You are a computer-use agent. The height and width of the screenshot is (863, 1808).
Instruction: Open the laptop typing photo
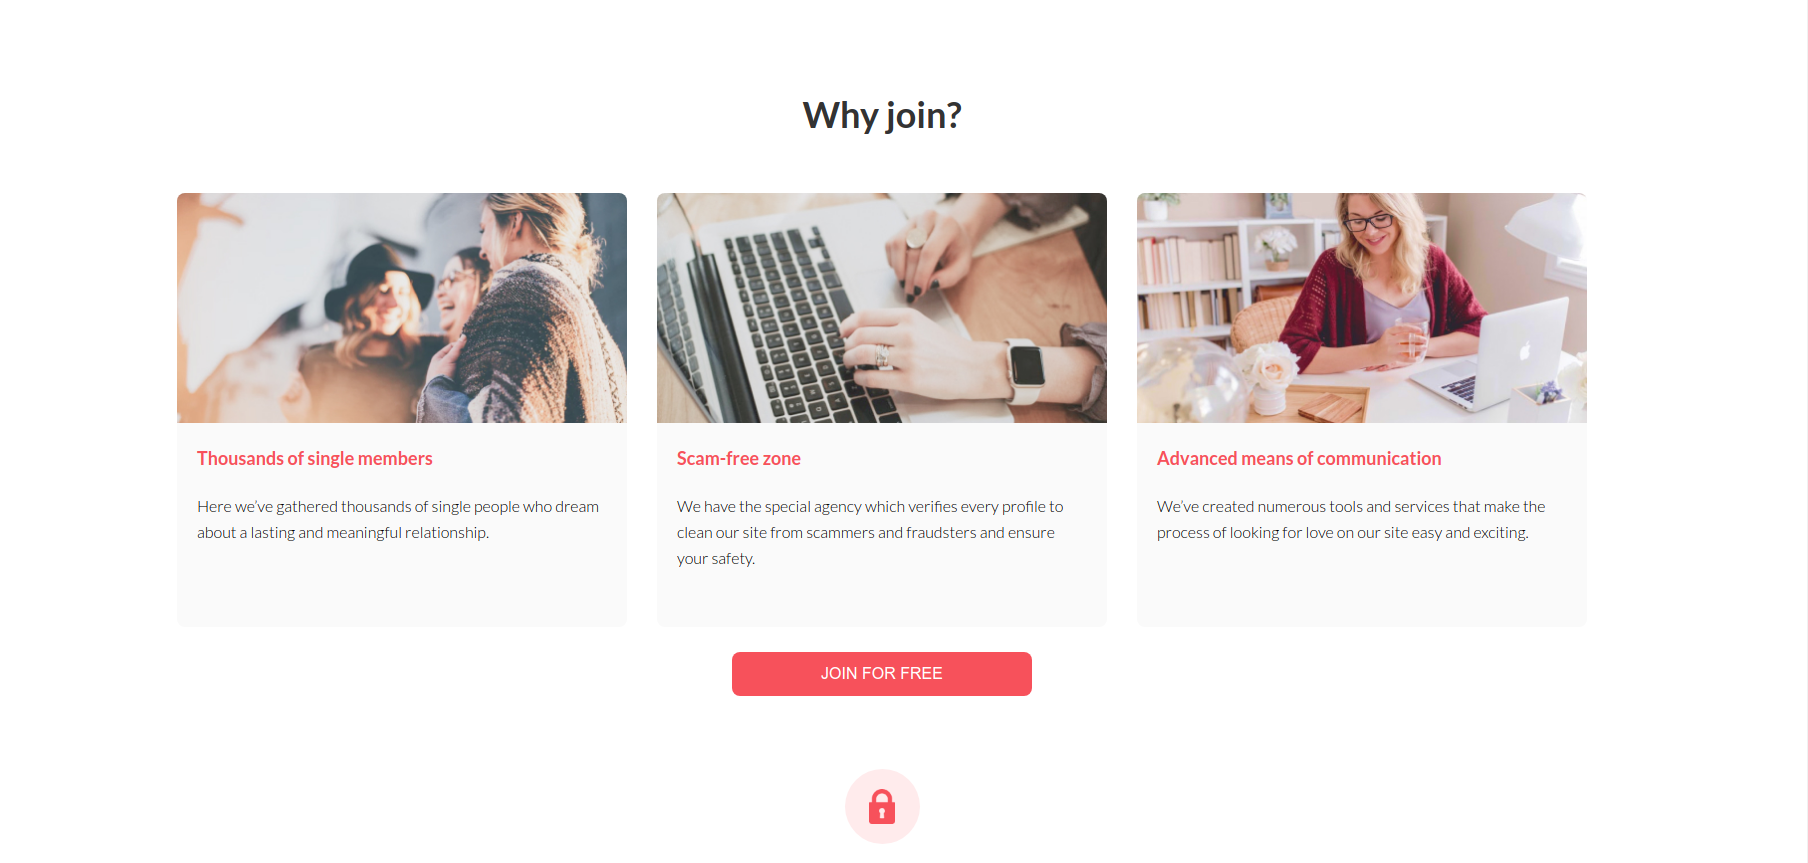(882, 308)
